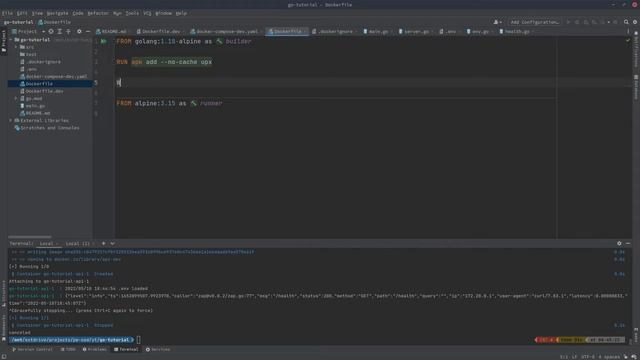Toggle the Database side tool window
This screenshot has width=640, height=360.
point(636,87)
